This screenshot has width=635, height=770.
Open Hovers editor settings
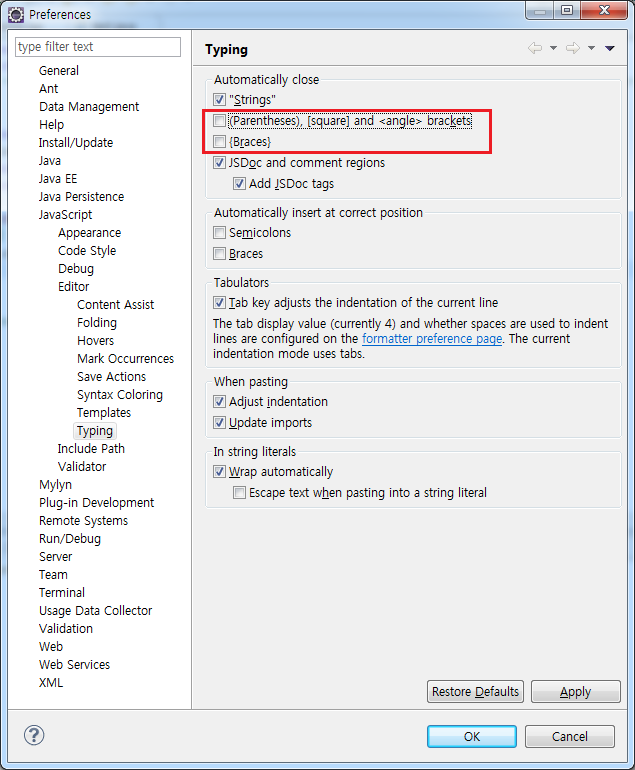[x=95, y=341]
